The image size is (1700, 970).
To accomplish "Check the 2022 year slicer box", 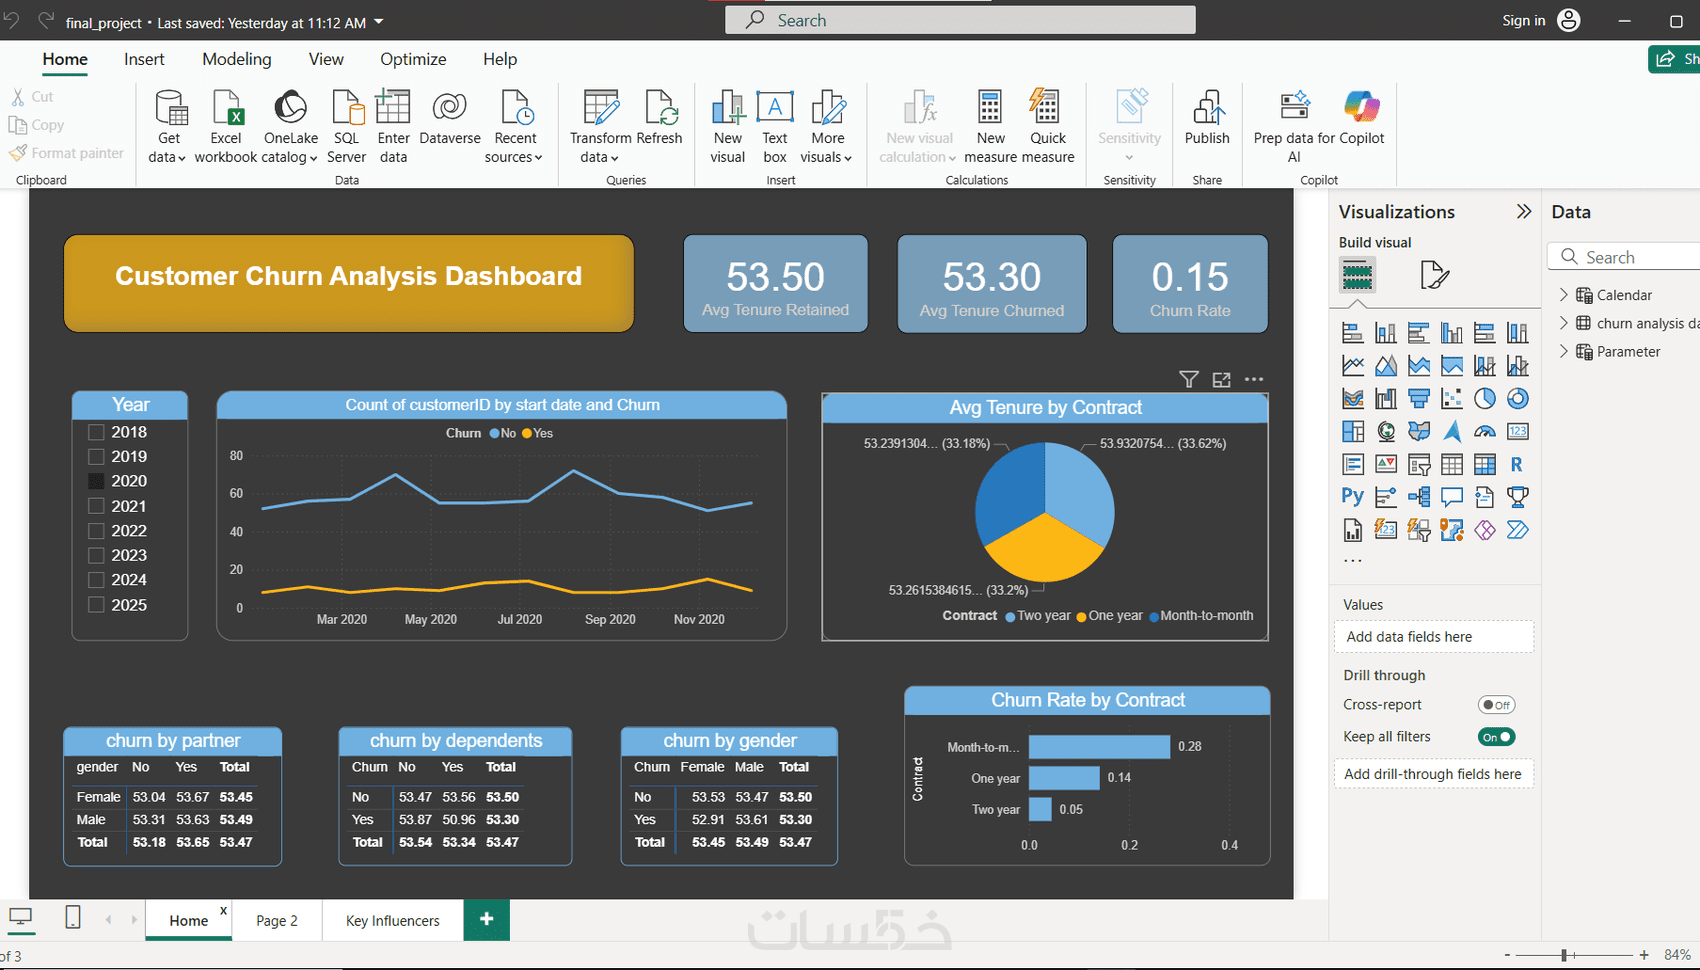I will coord(96,531).
